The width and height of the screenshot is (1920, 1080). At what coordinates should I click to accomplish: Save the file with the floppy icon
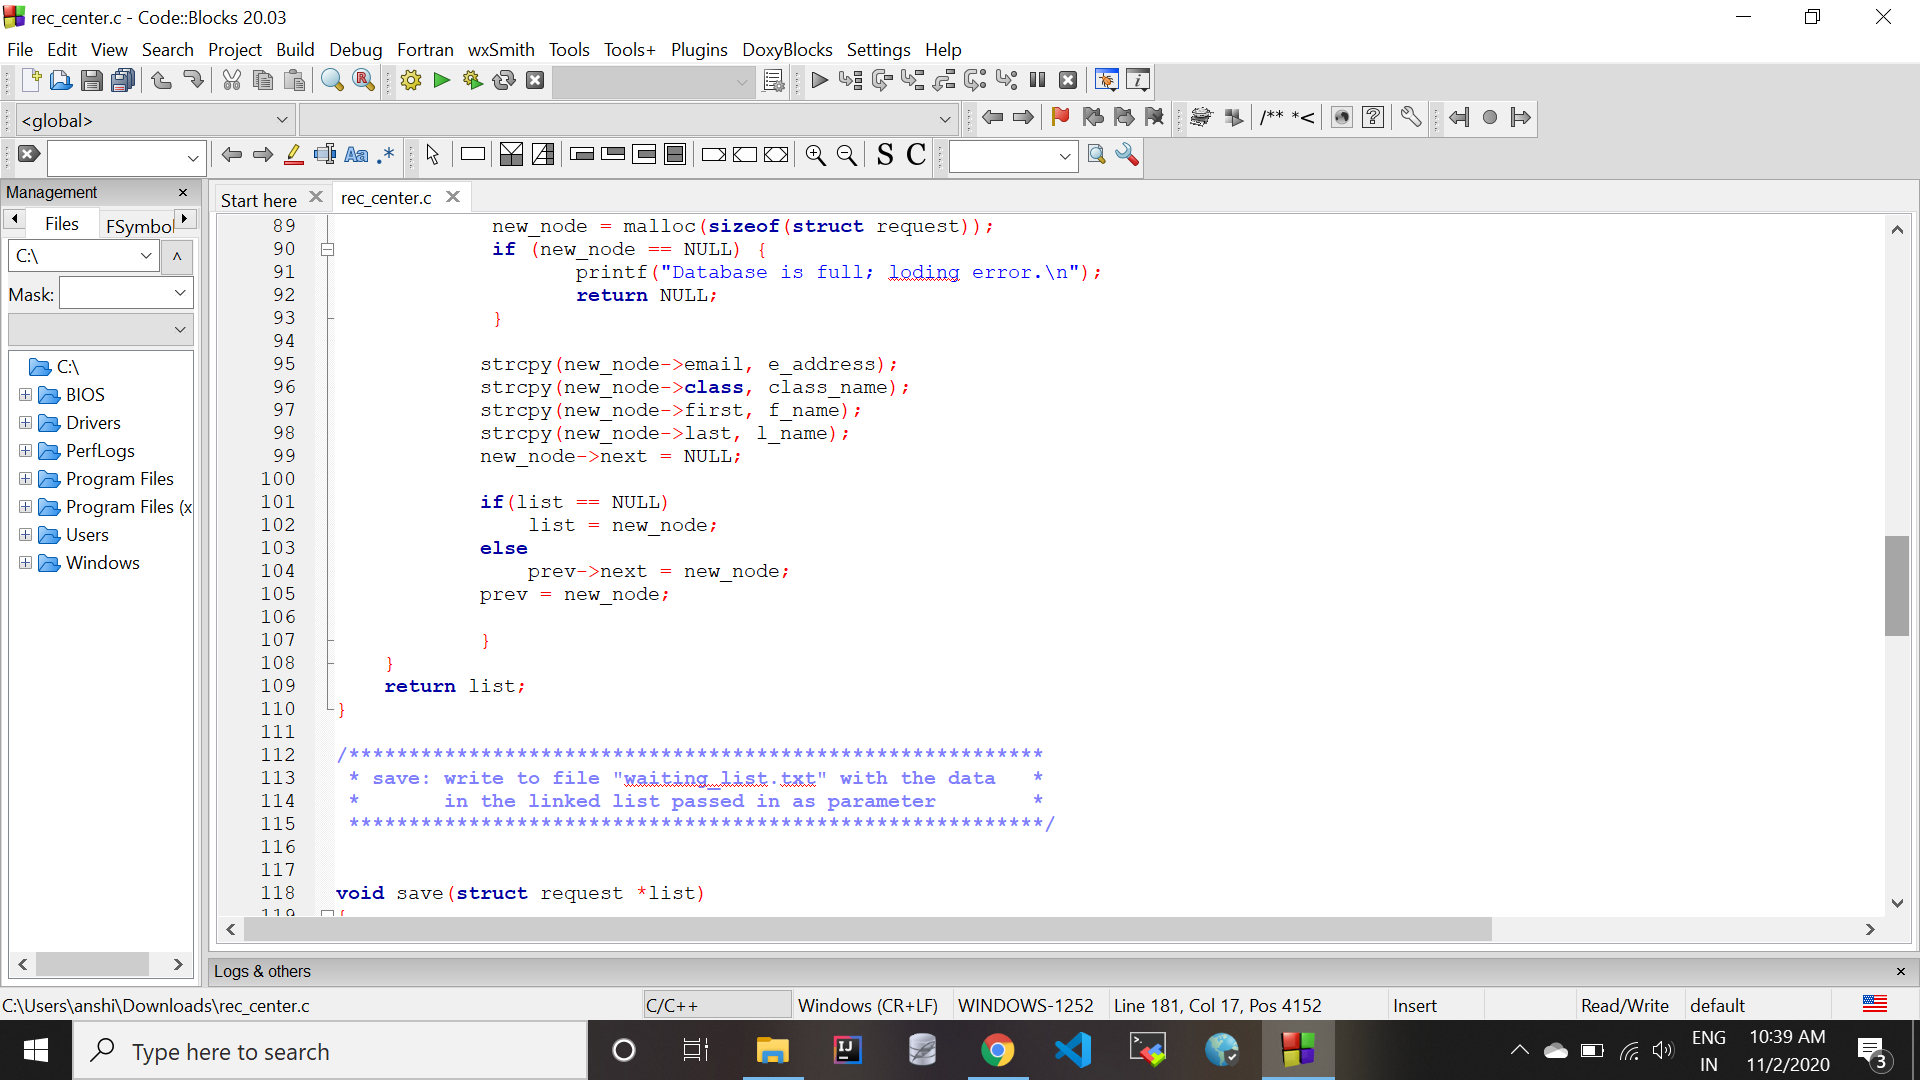pyautogui.click(x=91, y=80)
